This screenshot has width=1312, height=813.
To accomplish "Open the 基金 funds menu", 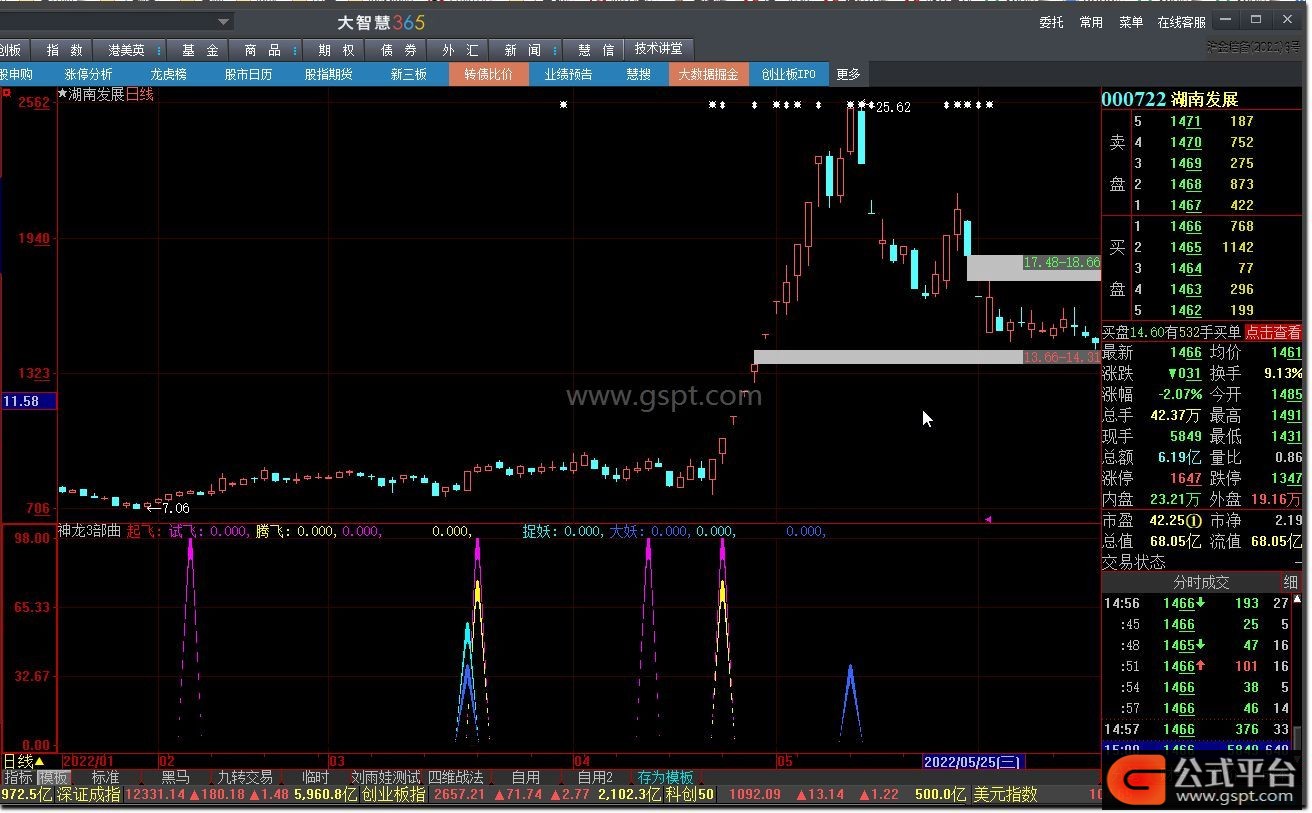I will 199,50.
